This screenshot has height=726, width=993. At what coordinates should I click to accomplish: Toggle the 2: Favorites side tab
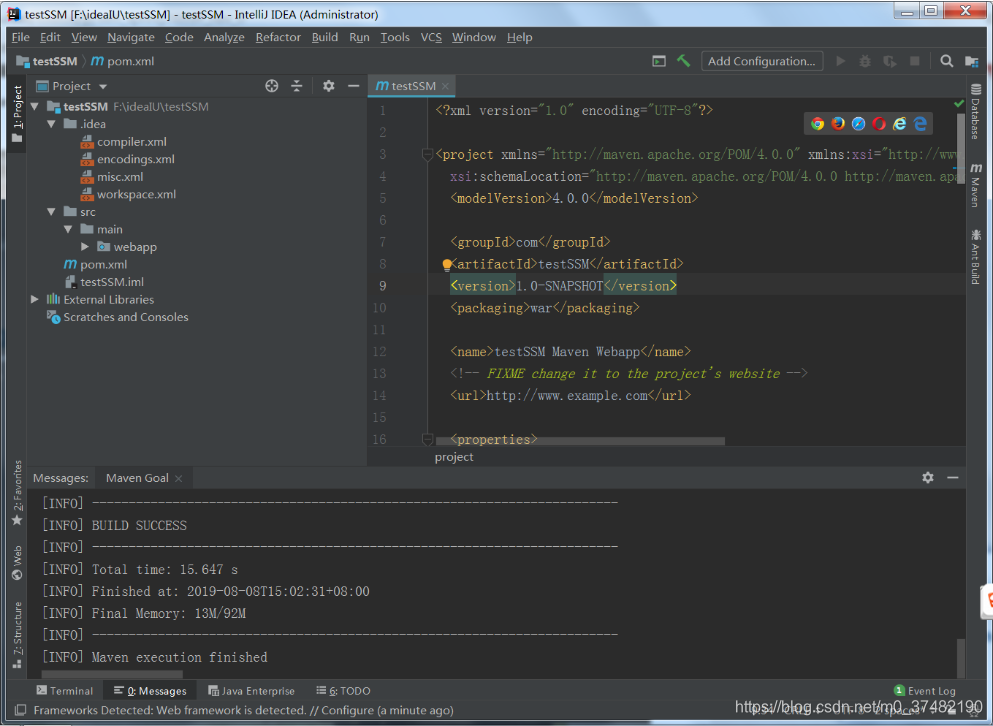pos(17,493)
